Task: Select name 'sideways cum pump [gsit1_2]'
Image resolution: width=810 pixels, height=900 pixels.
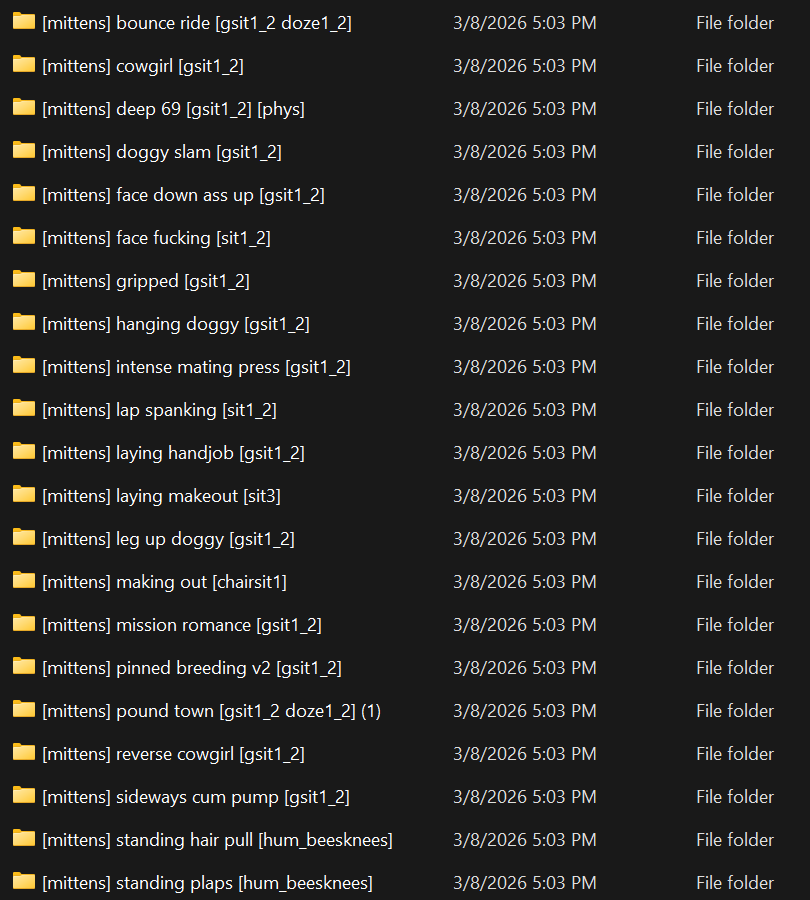Action: 232,797
